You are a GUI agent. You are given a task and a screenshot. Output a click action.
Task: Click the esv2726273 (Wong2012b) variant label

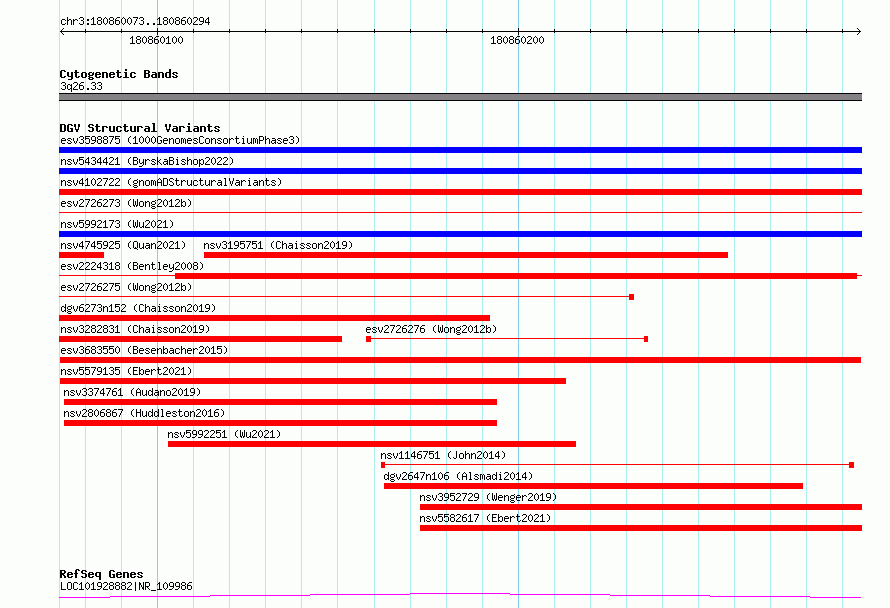point(126,203)
